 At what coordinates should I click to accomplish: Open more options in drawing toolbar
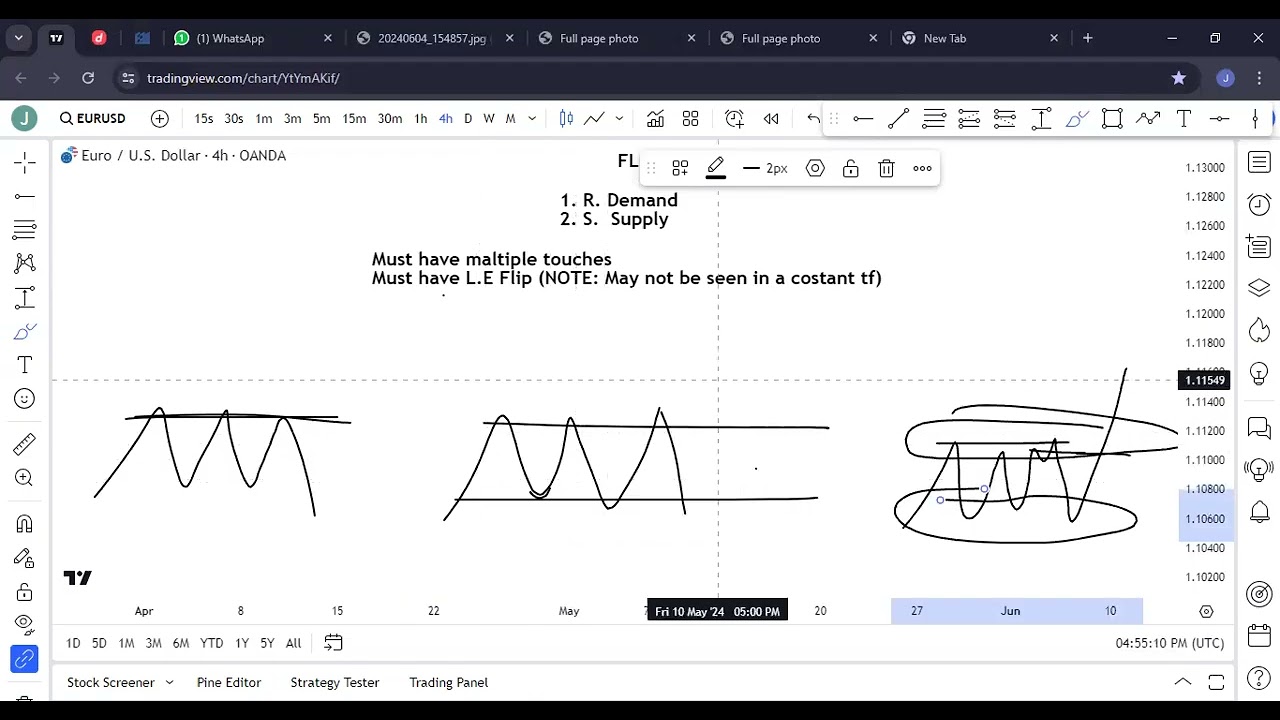922,168
